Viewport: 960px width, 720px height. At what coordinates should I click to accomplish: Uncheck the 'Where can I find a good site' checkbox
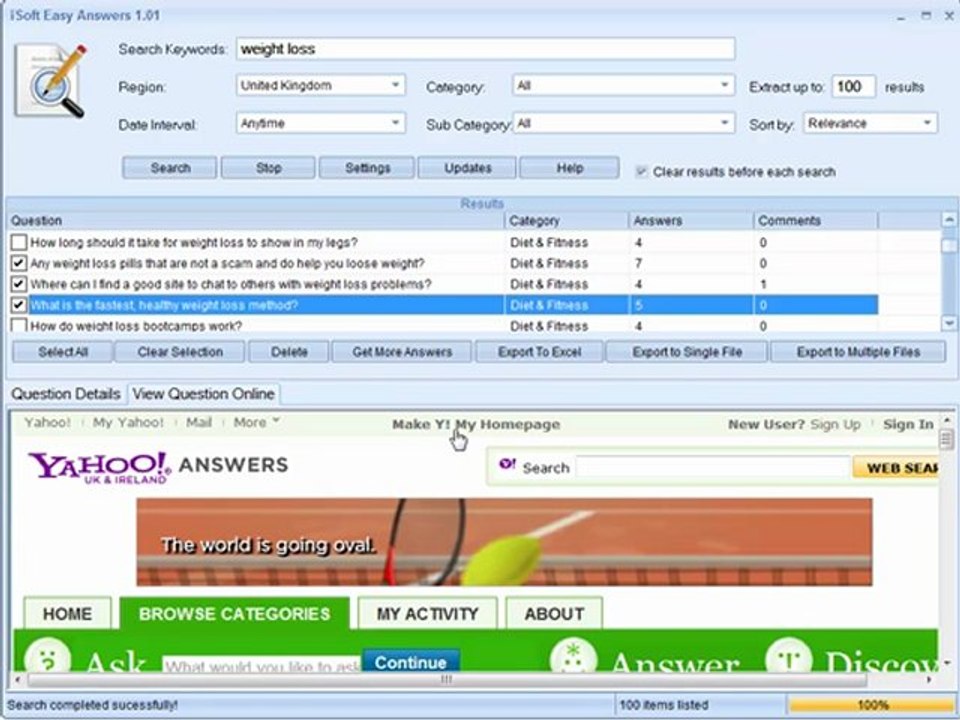(x=19, y=284)
